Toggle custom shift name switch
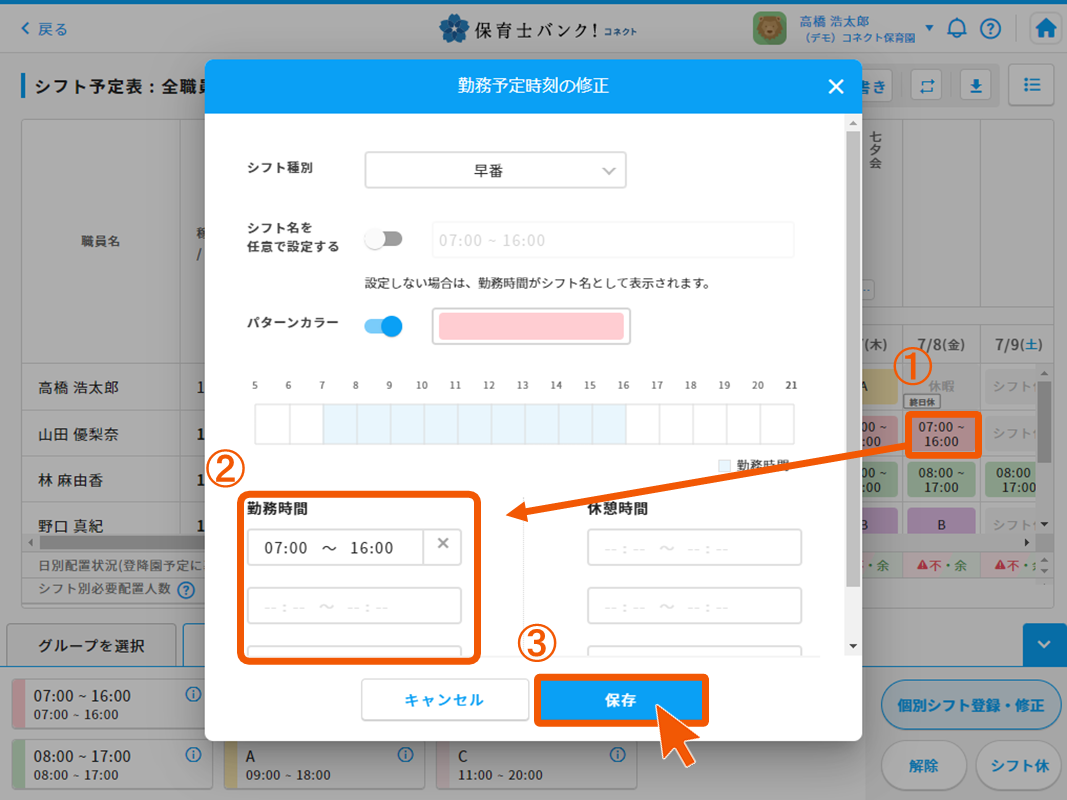Viewport: 1067px width, 800px height. pyautogui.click(x=384, y=240)
